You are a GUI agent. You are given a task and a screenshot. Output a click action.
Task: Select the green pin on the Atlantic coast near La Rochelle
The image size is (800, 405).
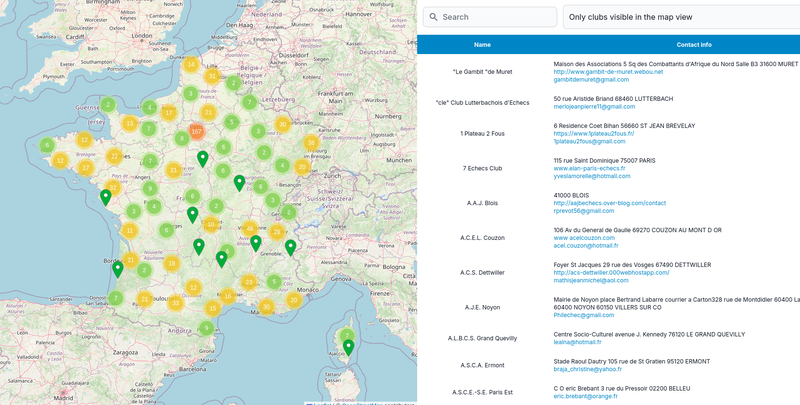[x=106, y=197]
